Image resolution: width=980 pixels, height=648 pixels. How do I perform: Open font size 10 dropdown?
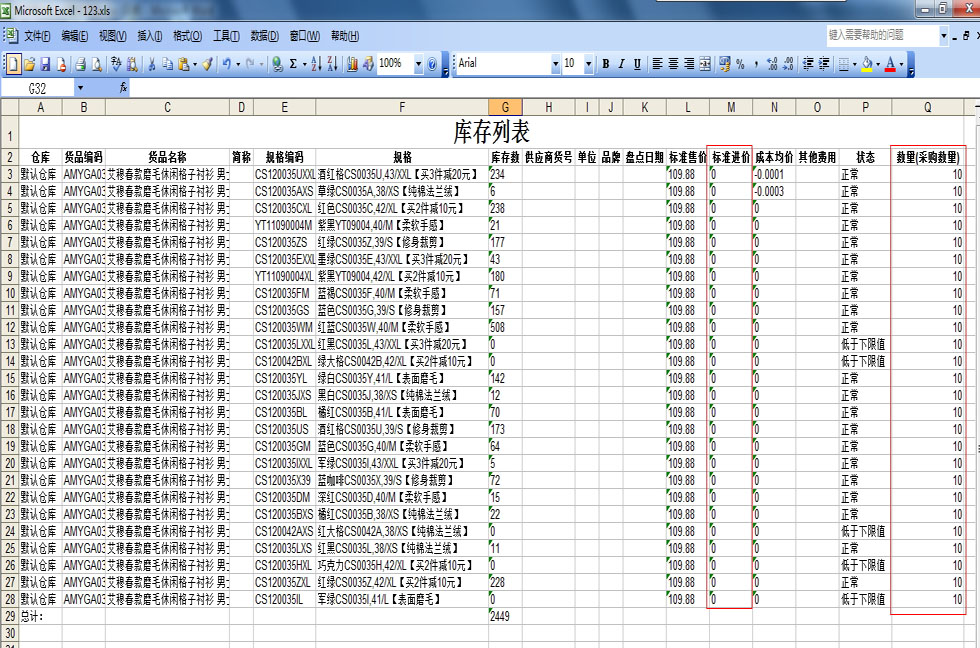(589, 64)
